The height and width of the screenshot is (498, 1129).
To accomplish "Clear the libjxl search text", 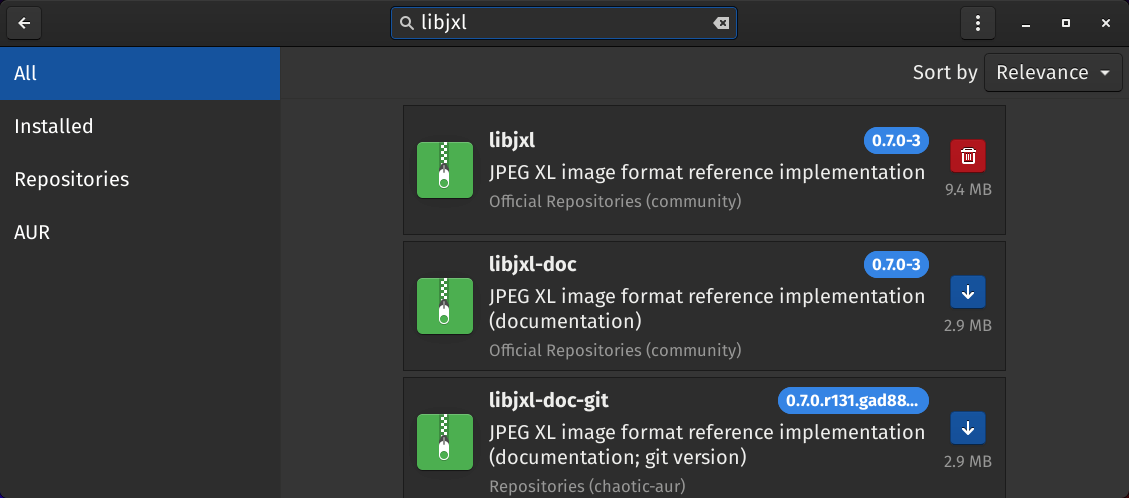I will tap(721, 23).
